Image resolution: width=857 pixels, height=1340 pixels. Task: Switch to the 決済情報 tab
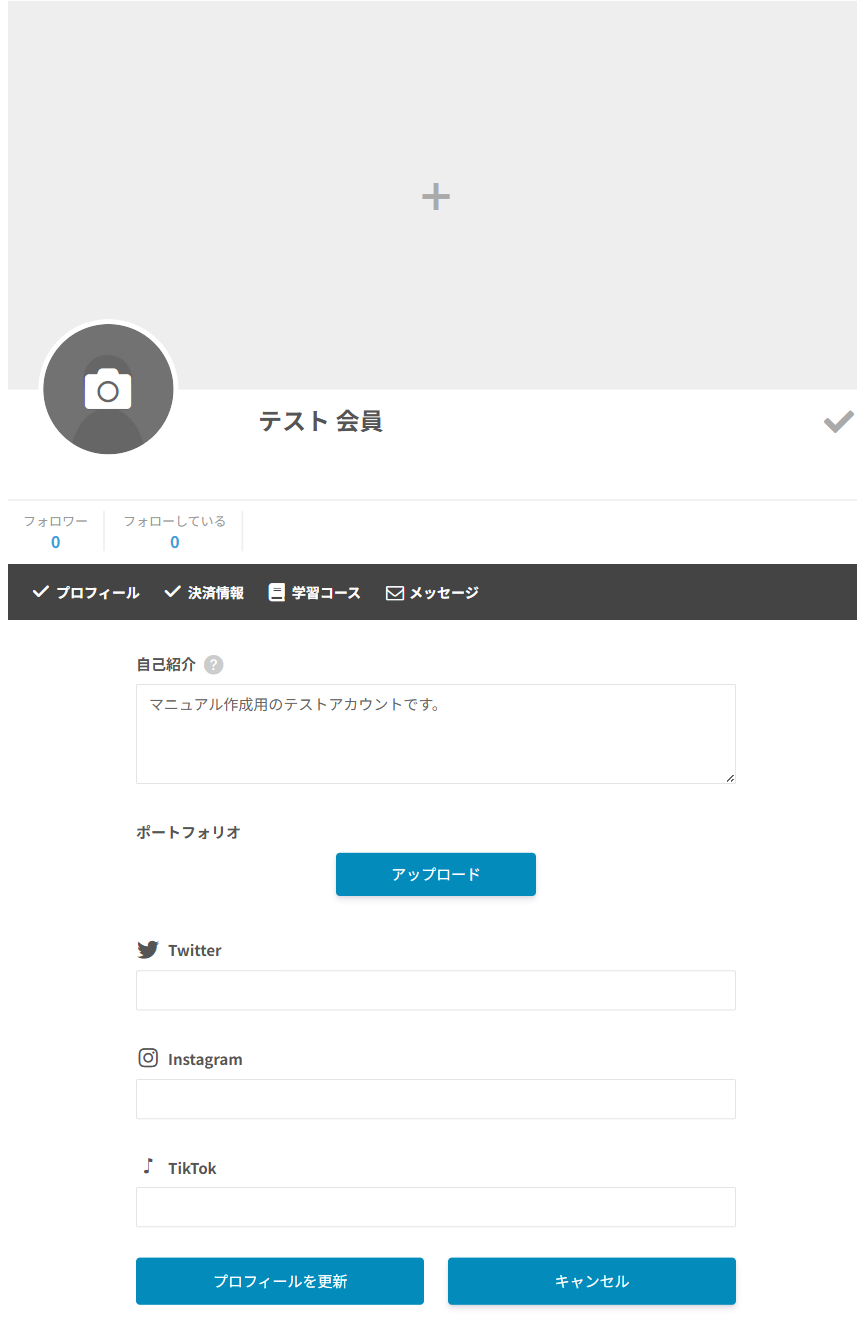coord(204,592)
